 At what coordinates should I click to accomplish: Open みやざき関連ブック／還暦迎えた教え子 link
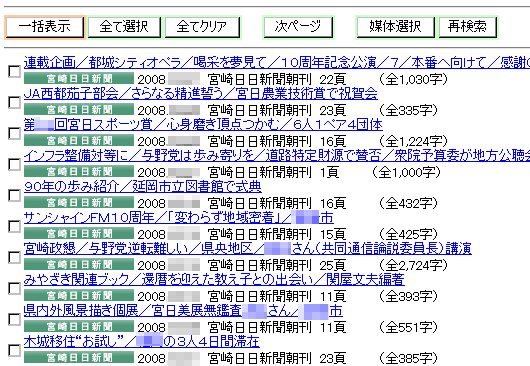[x=214, y=279]
